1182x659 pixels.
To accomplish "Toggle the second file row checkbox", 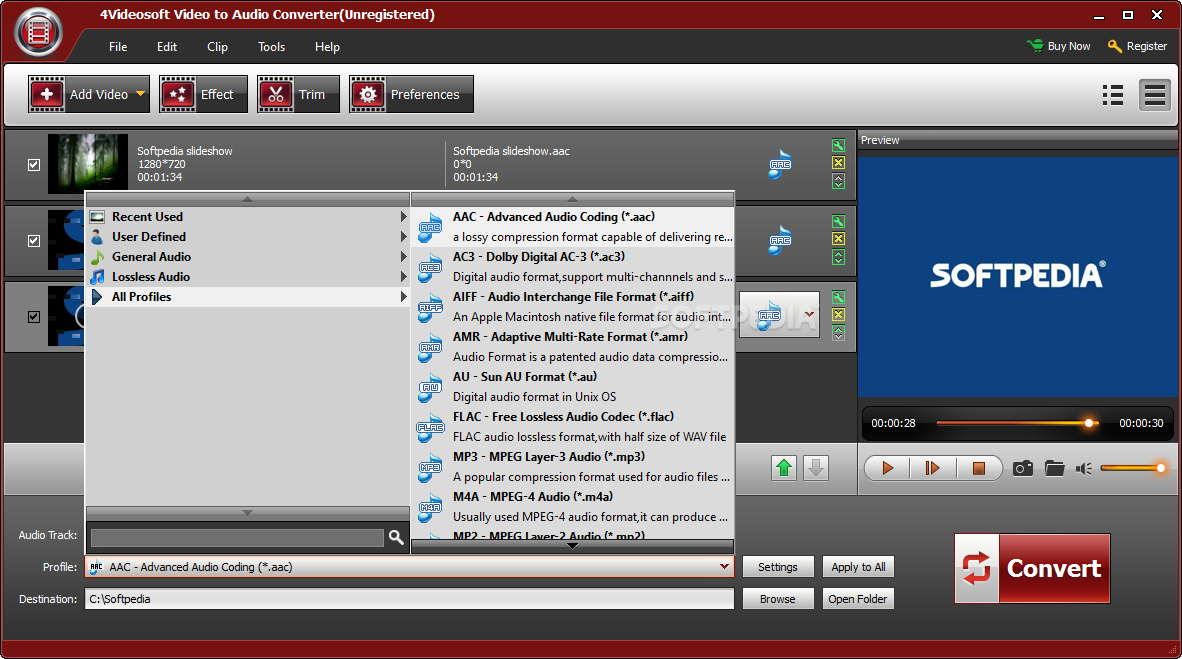I will pyautogui.click(x=34, y=241).
